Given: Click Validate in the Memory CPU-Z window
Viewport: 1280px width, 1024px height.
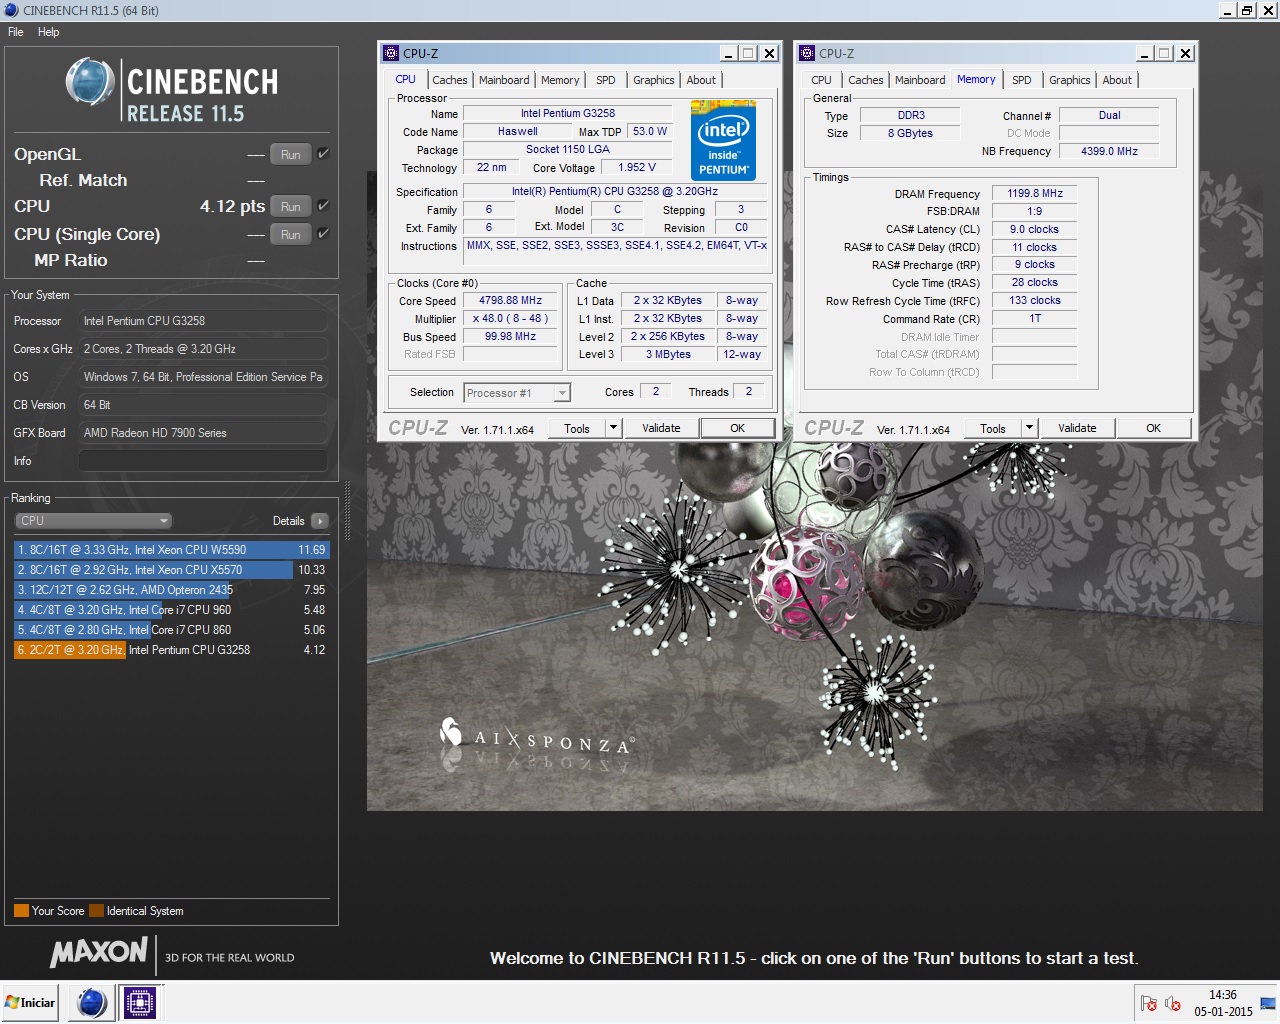Looking at the screenshot, I should [x=1077, y=428].
